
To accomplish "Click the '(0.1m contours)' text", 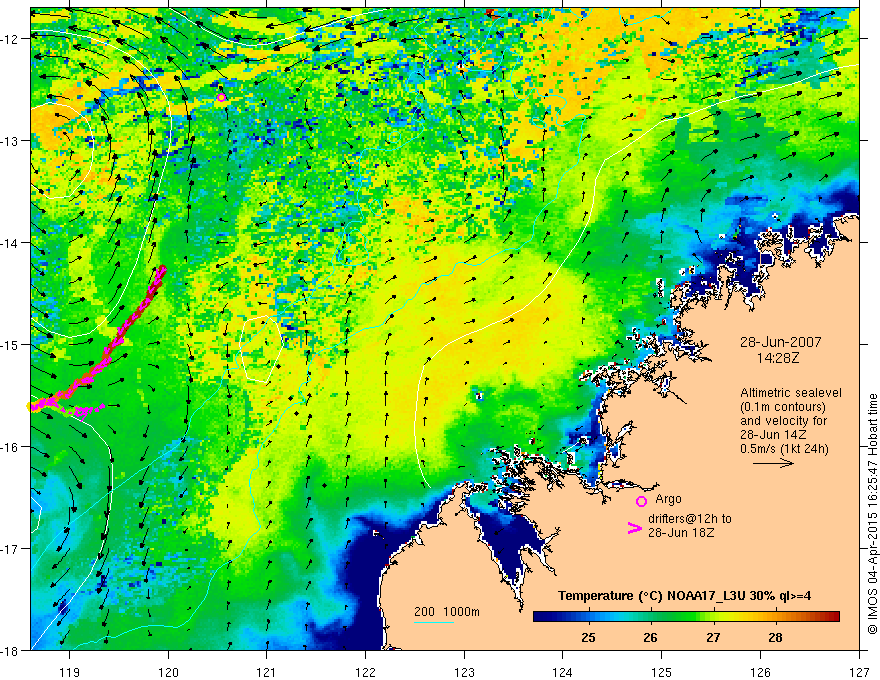I will [782, 407].
